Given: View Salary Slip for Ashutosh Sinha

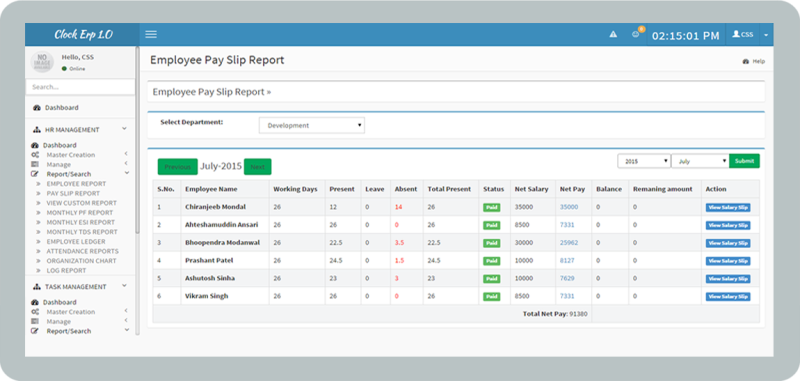Looking at the screenshot, I should tap(728, 279).
